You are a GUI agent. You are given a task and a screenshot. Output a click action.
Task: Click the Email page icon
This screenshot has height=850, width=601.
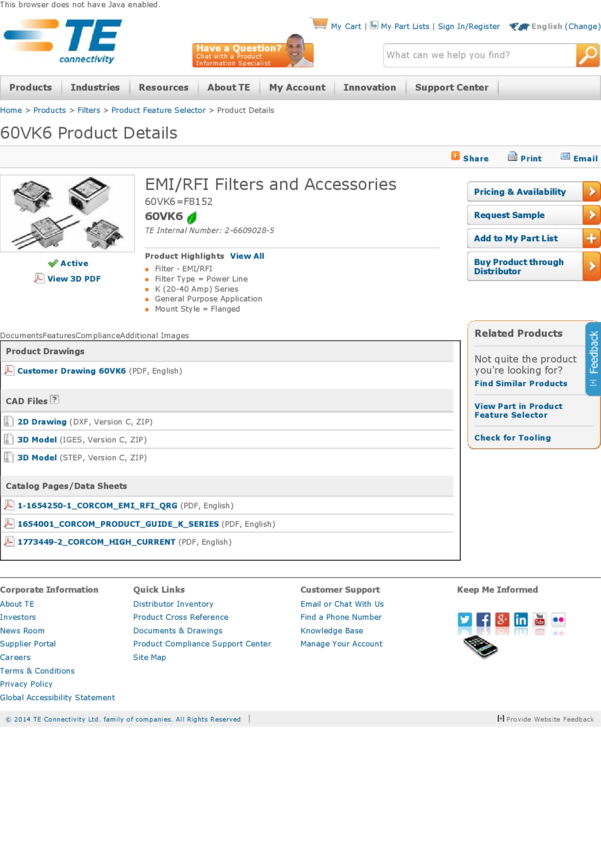565,157
